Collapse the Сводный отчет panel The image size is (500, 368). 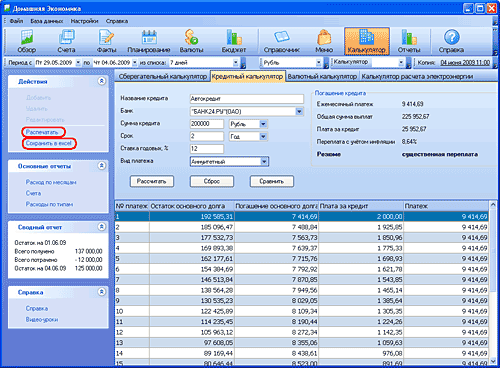[x=102, y=227]
